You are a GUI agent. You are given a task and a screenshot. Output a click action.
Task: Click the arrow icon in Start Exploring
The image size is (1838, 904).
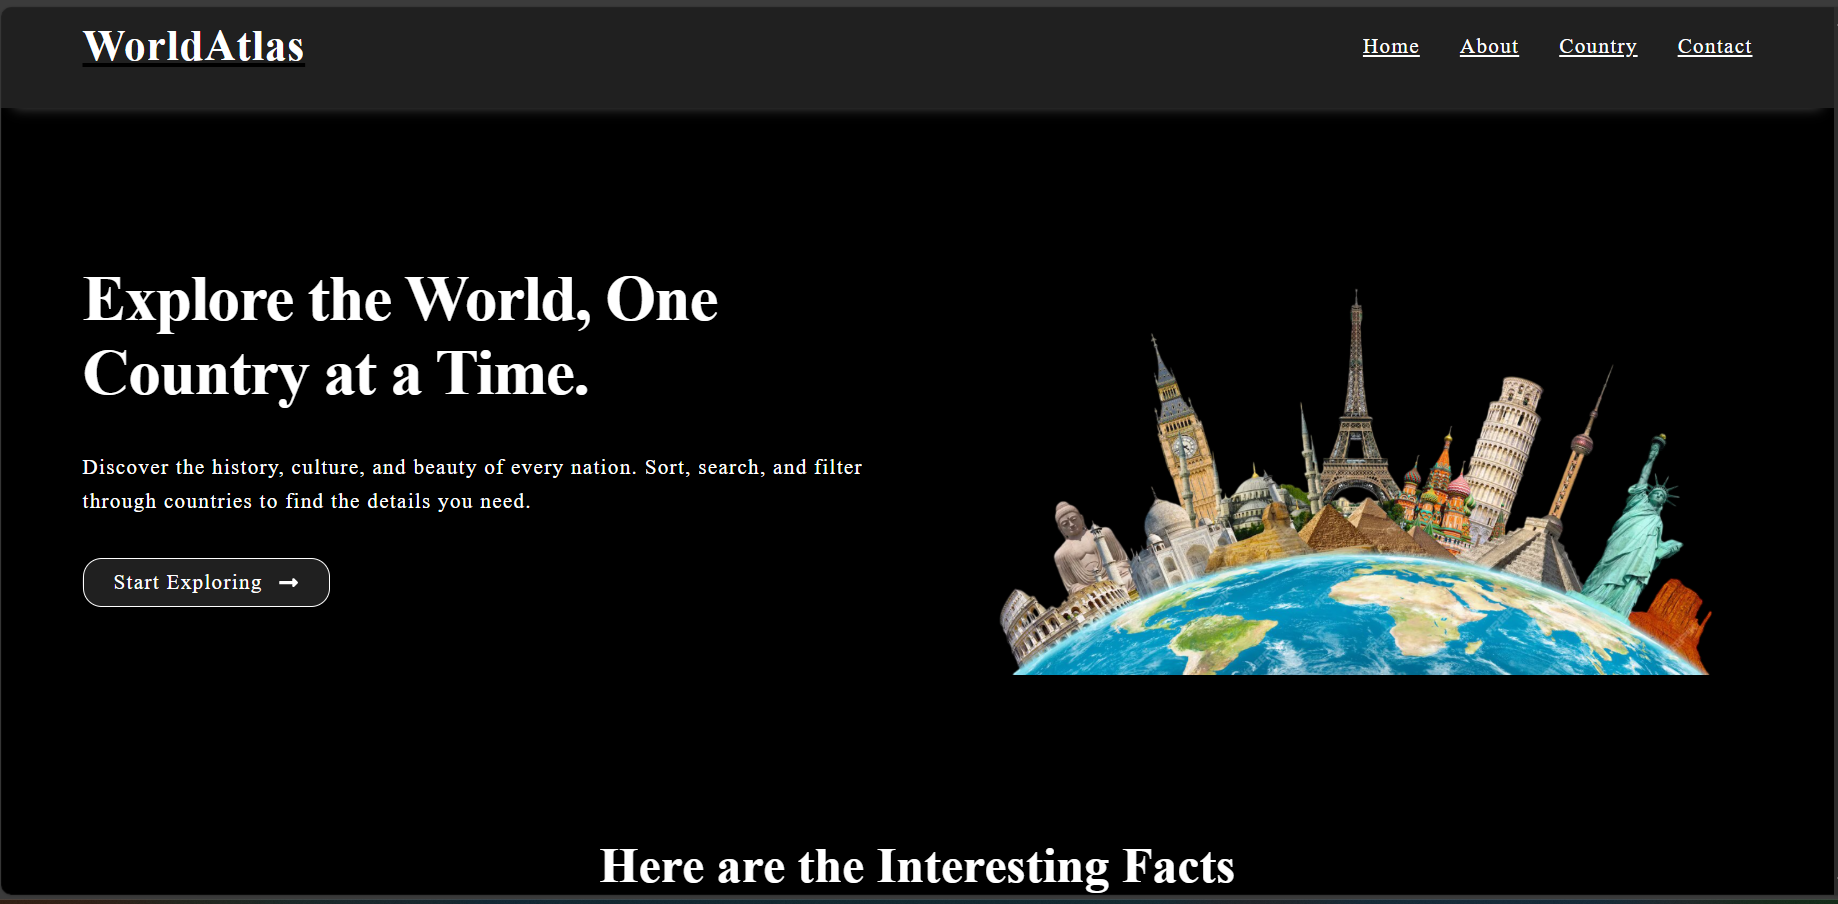click(x=289, y=583)
